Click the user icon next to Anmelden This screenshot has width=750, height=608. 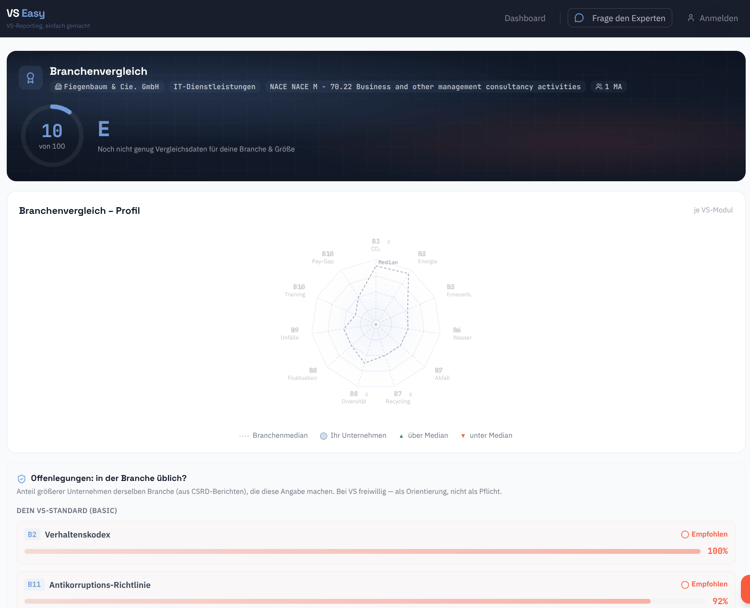[691, 18]
